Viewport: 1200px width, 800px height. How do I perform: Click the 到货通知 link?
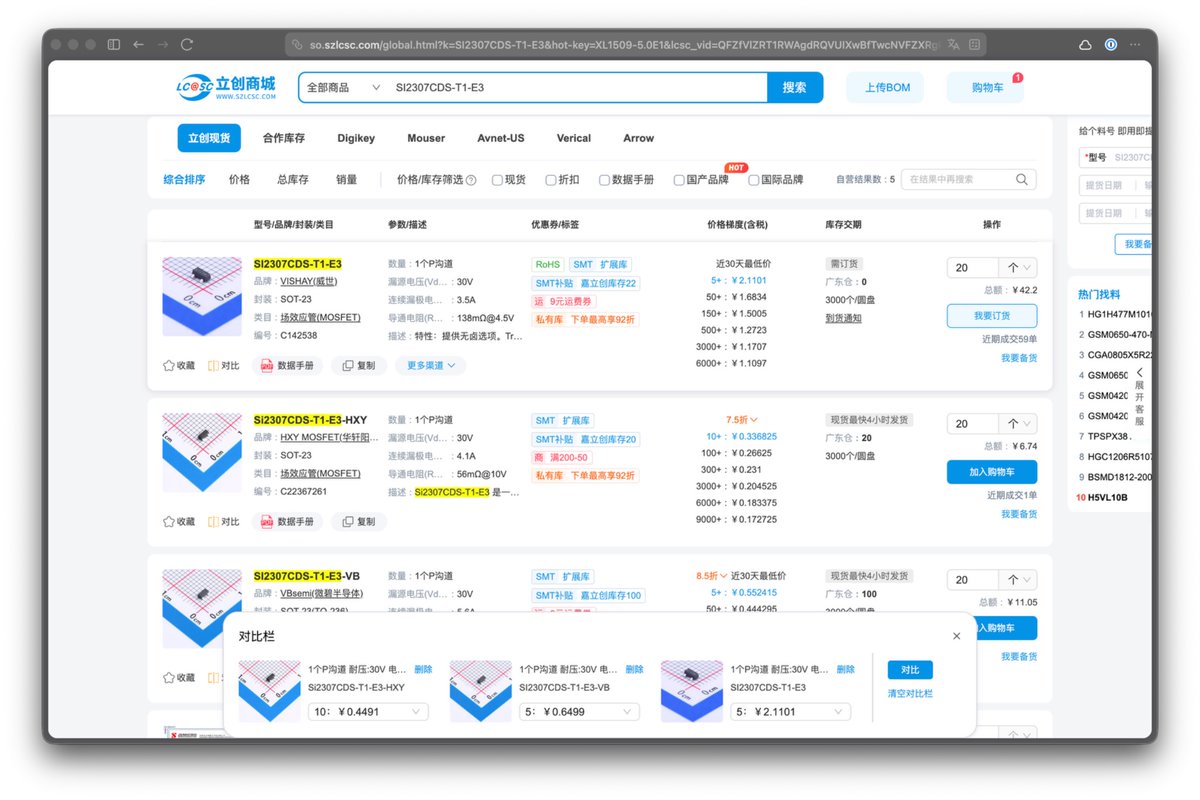pyautogui.click(x=843, y=318)
